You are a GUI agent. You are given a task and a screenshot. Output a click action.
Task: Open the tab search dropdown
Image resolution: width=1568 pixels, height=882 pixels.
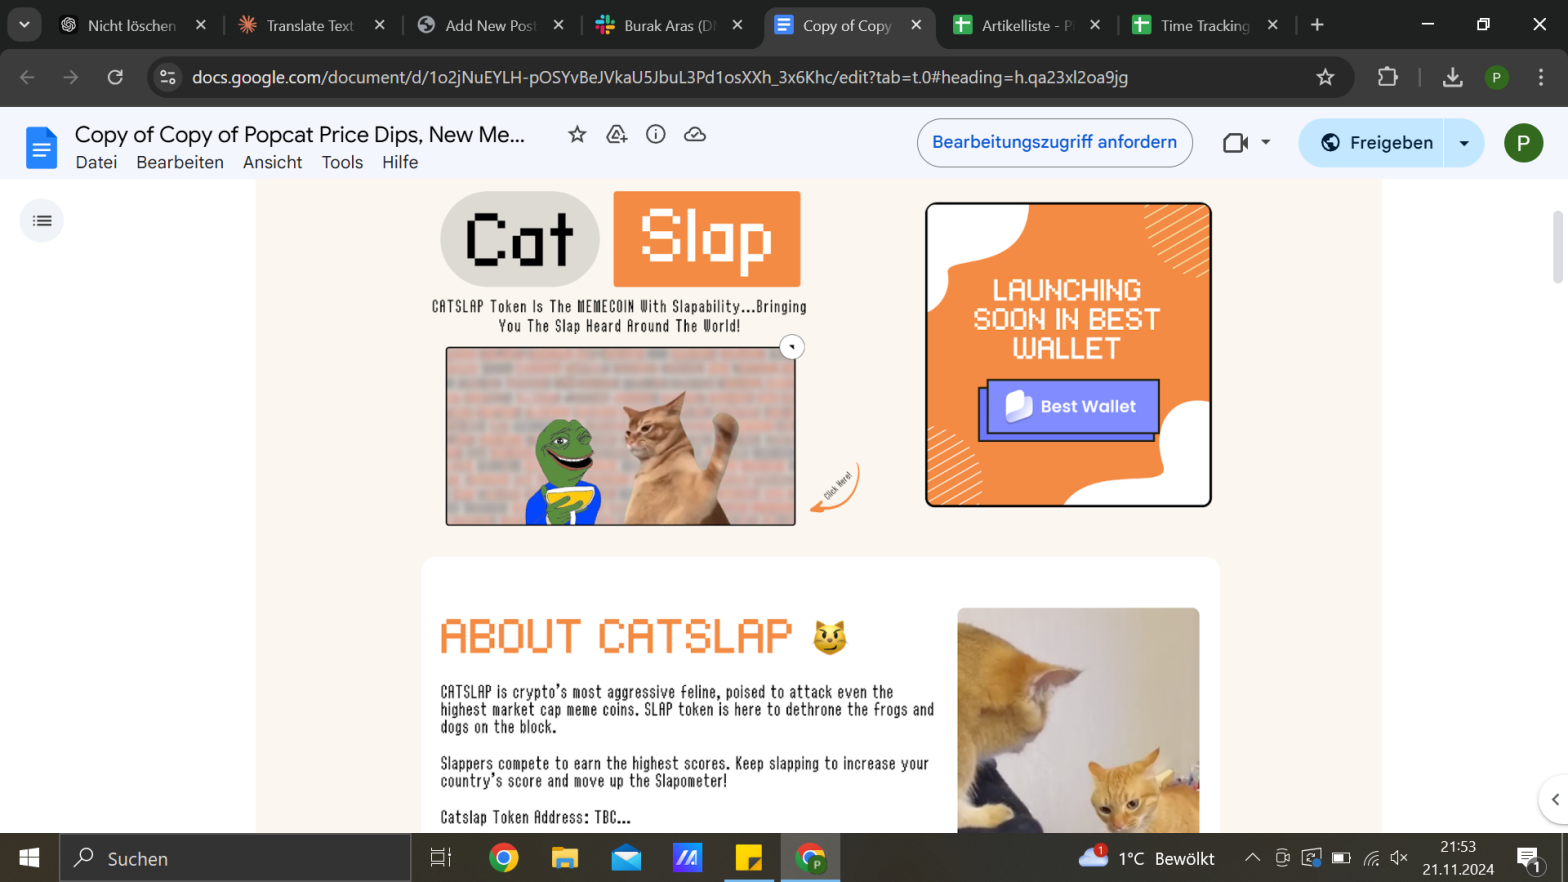pos(24,26)
